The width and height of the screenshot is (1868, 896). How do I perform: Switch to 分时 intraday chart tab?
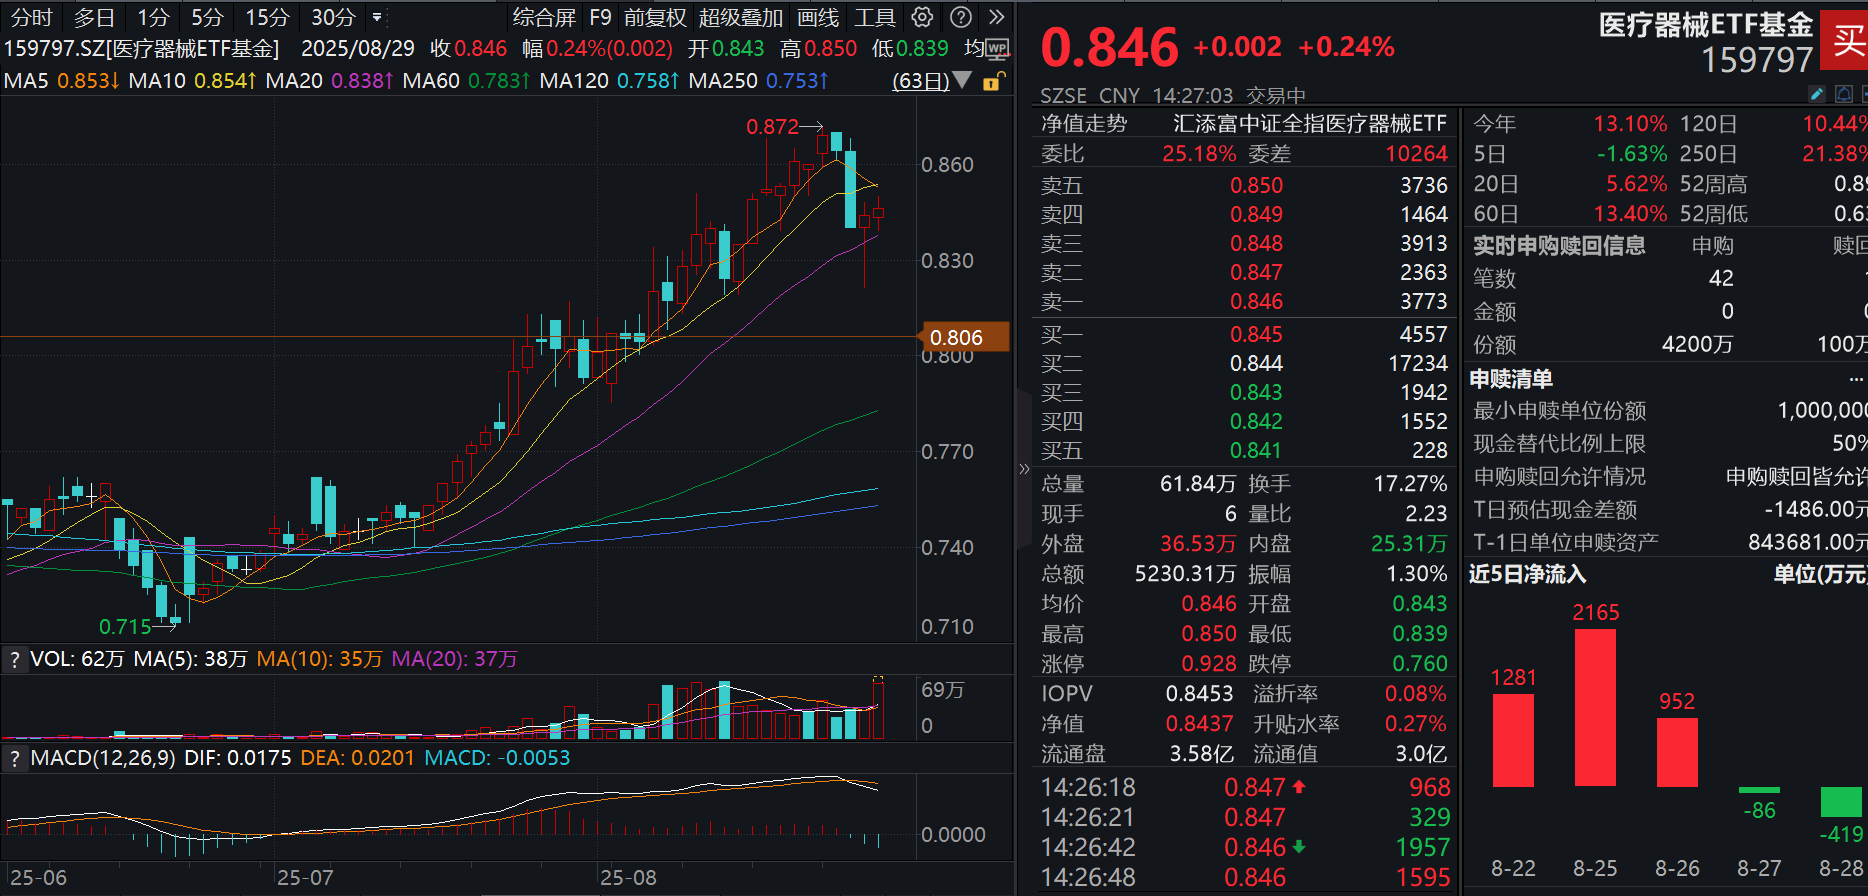31,17
